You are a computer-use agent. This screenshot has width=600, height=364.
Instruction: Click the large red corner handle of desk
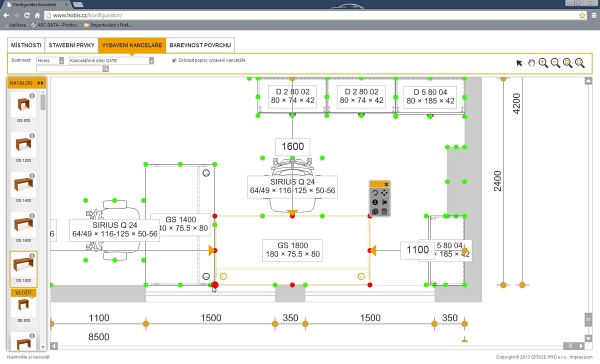coord(215,285)
